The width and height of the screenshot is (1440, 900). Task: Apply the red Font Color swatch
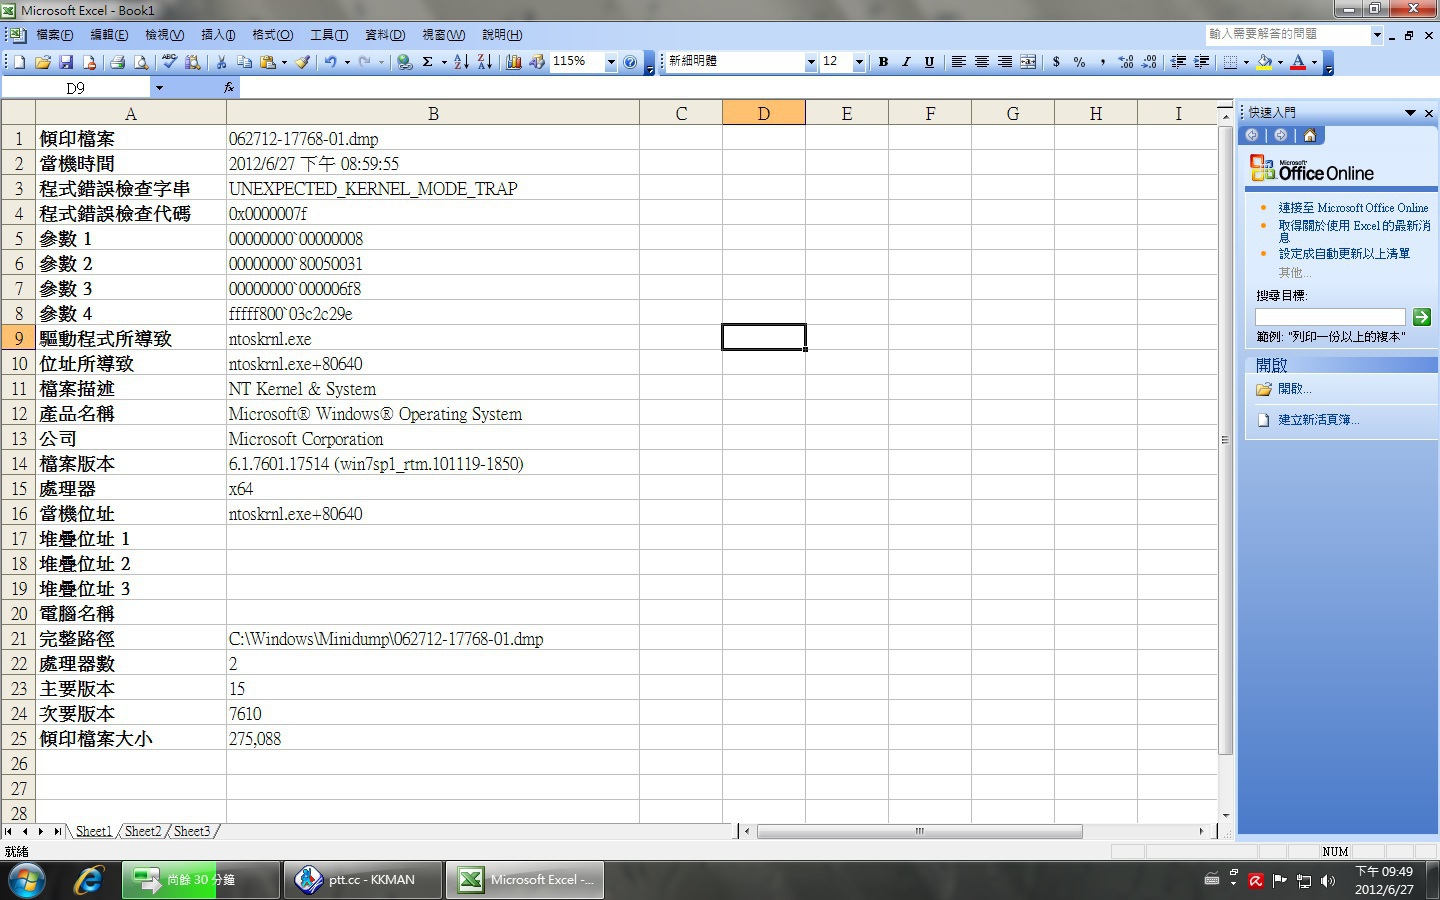click(1298, 62)
